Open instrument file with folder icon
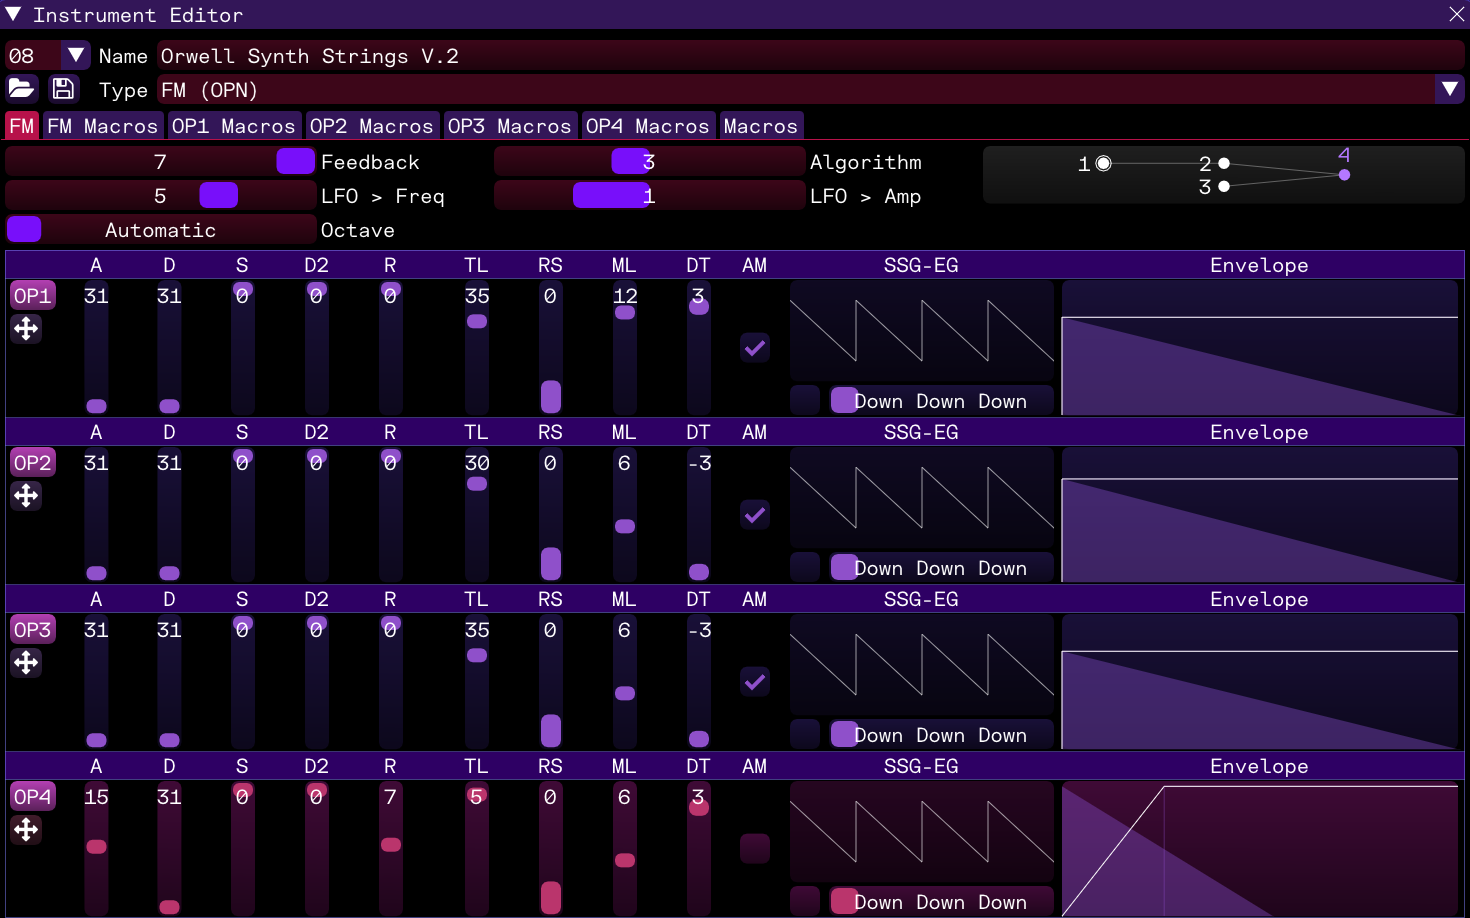The width and height of the screenshot is (1470, 918). tap(21, 89)
